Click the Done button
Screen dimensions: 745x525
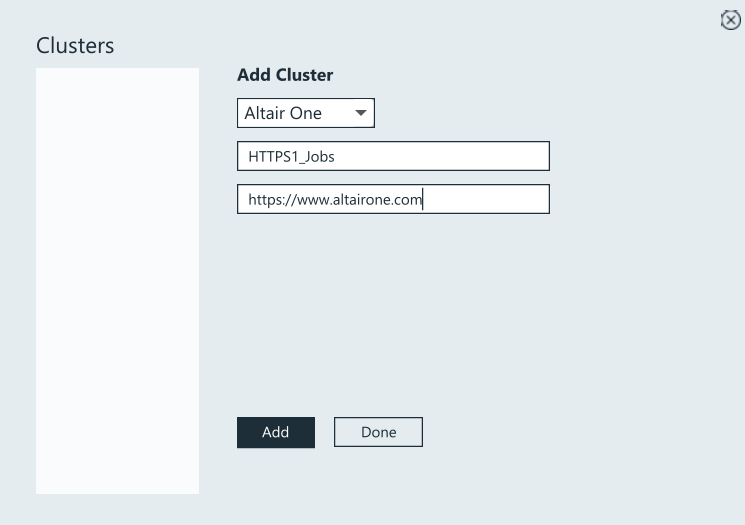(x=378, y=432)
